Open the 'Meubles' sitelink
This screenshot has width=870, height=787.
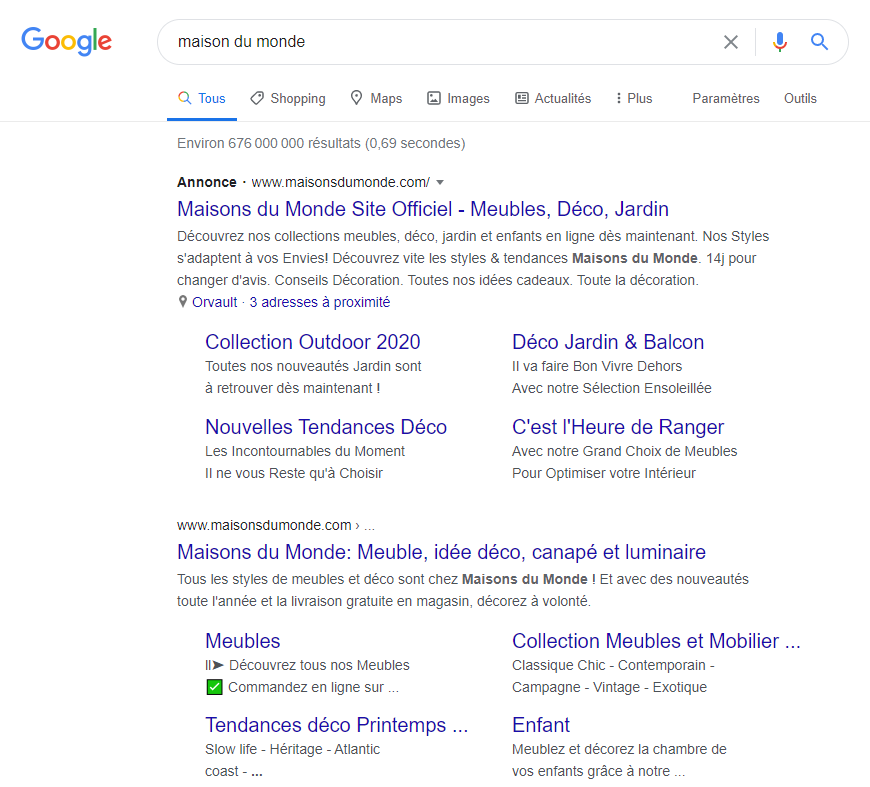[243, 641]
